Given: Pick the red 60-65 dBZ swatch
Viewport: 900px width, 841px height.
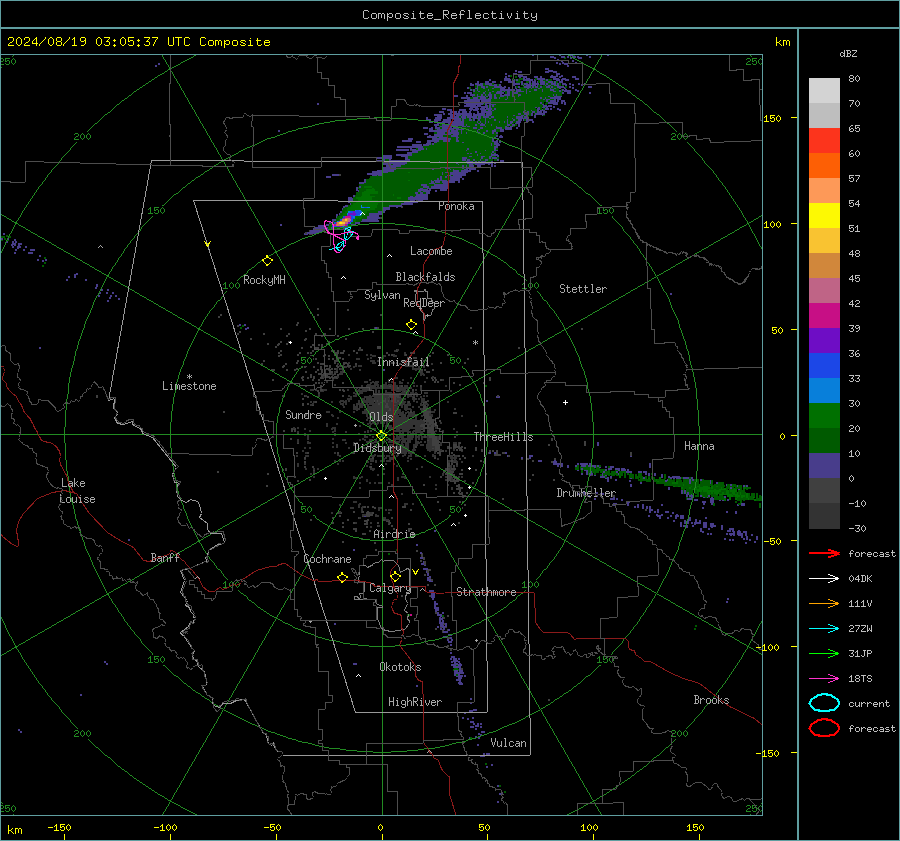Looking at the screenshot, I should pyautogui.click(x=824, y=141).
